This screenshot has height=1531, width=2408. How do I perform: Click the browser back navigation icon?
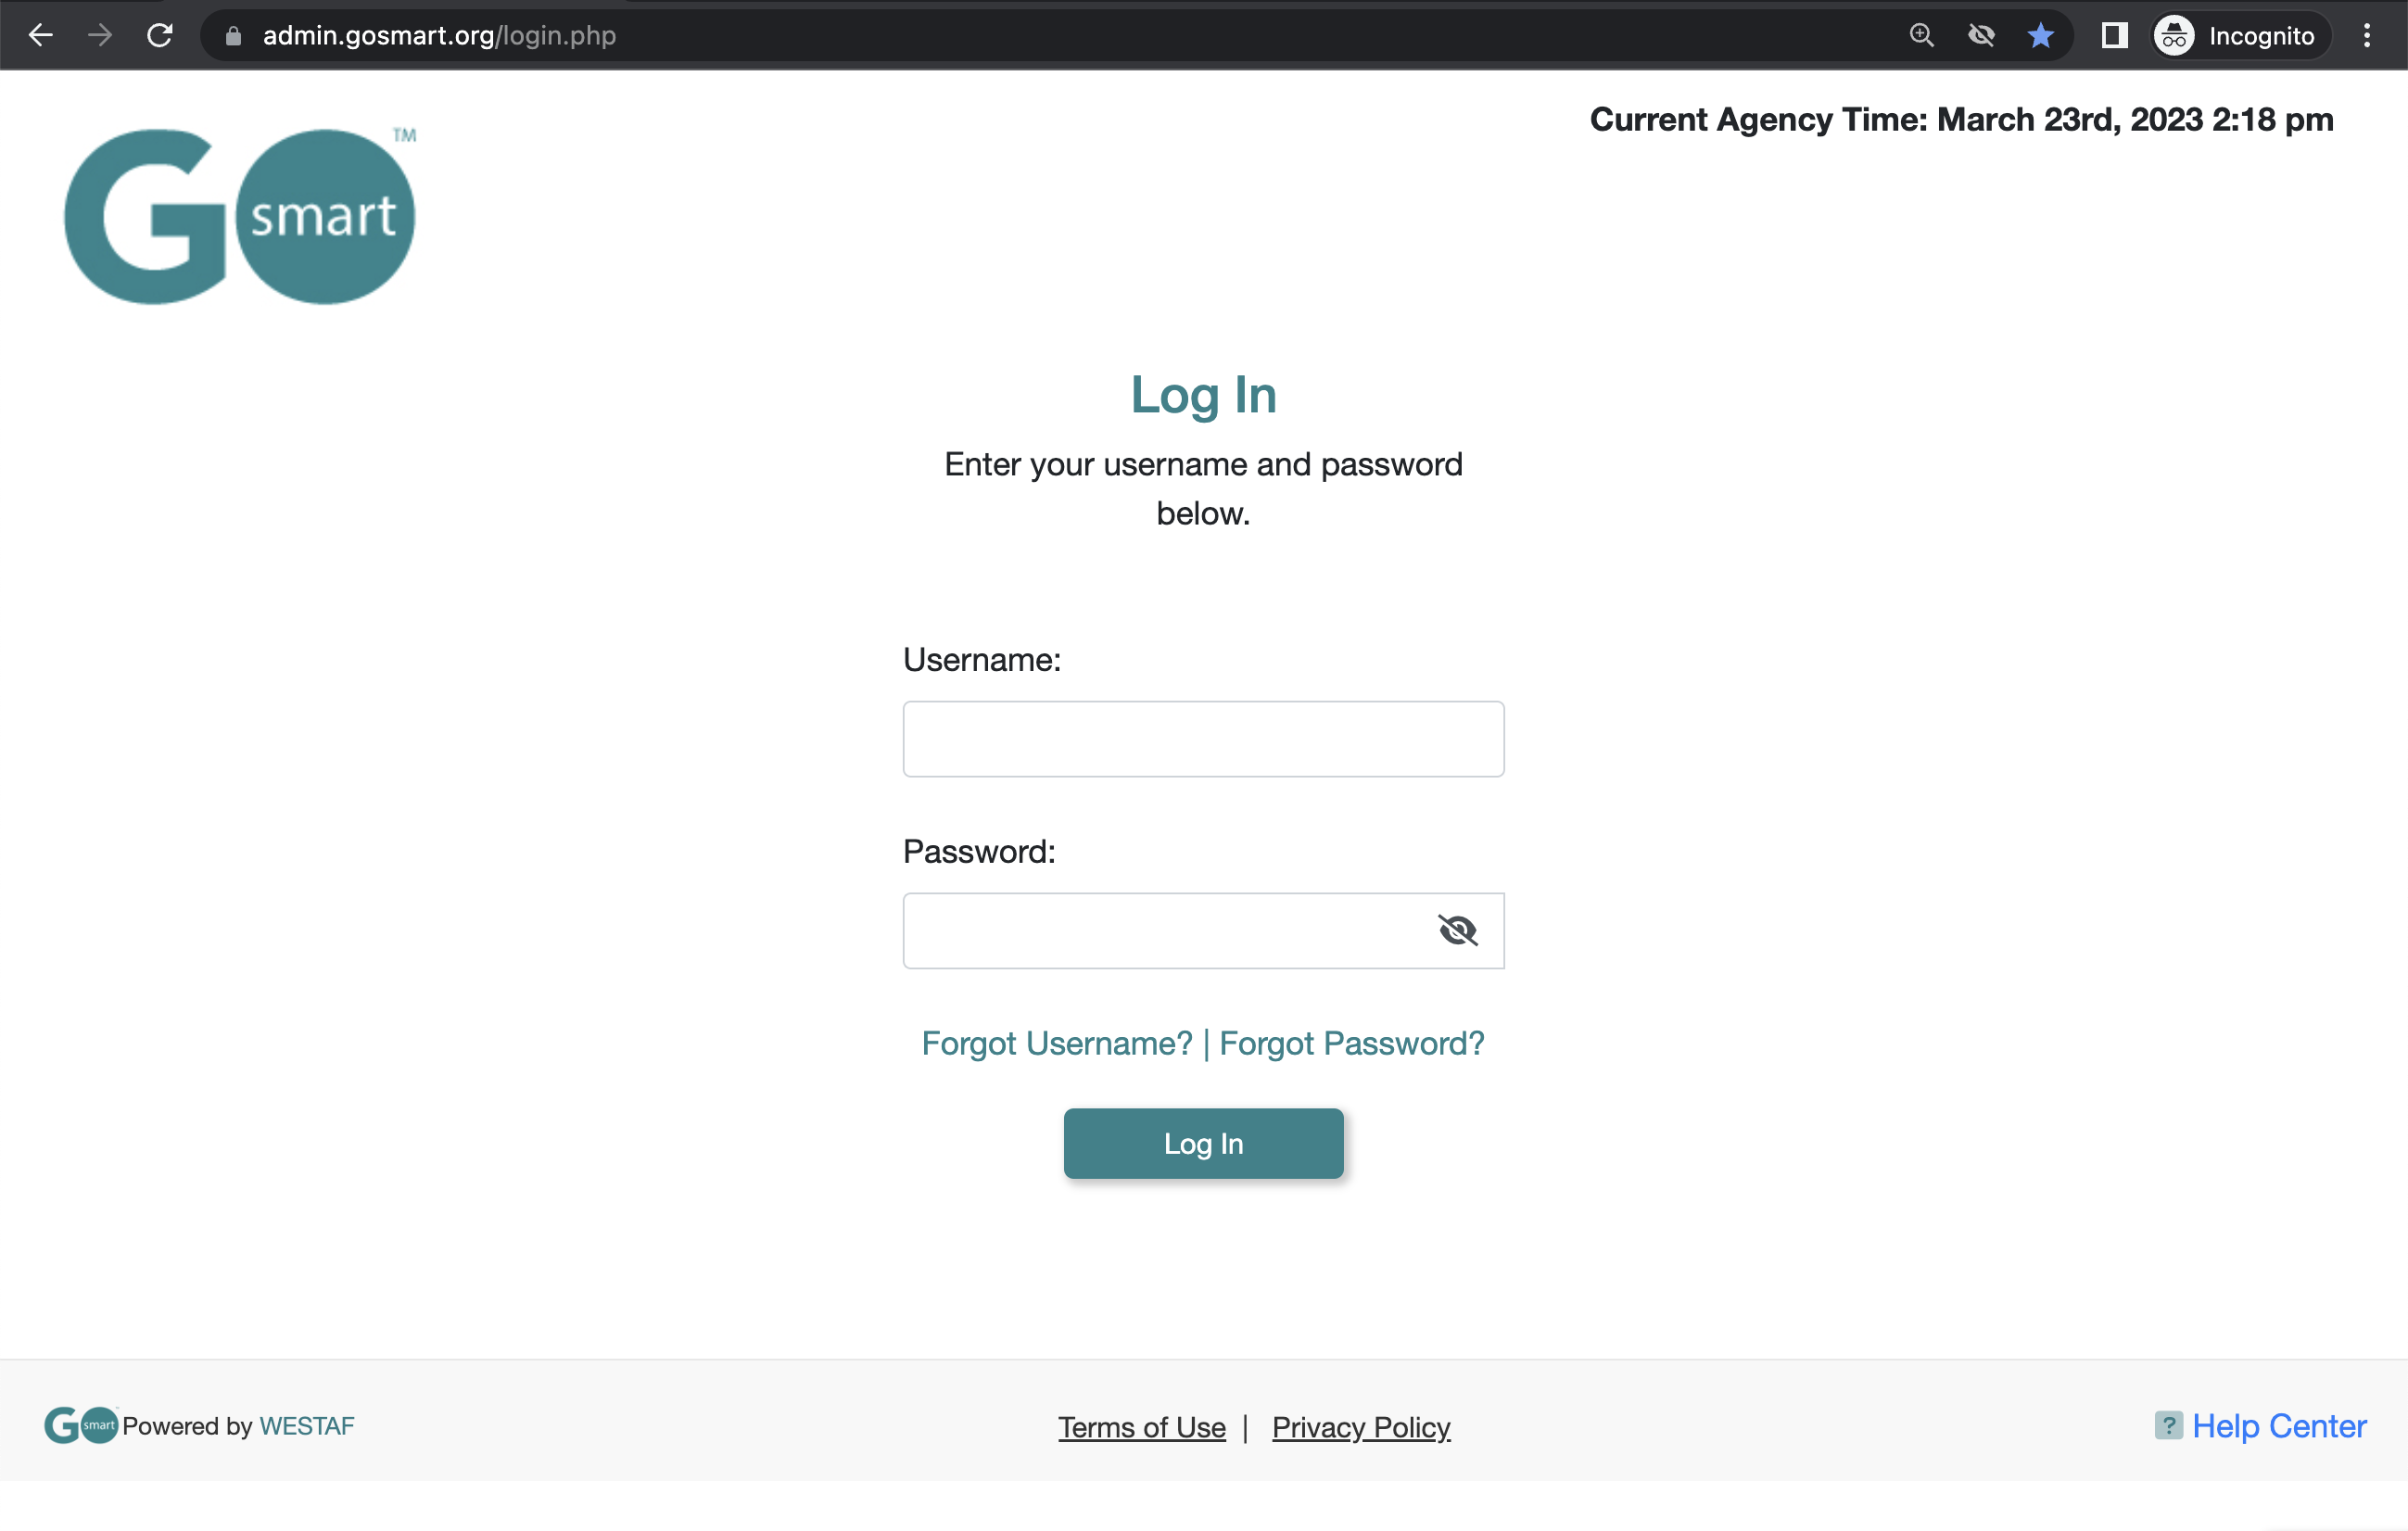(x=39, y=35)
